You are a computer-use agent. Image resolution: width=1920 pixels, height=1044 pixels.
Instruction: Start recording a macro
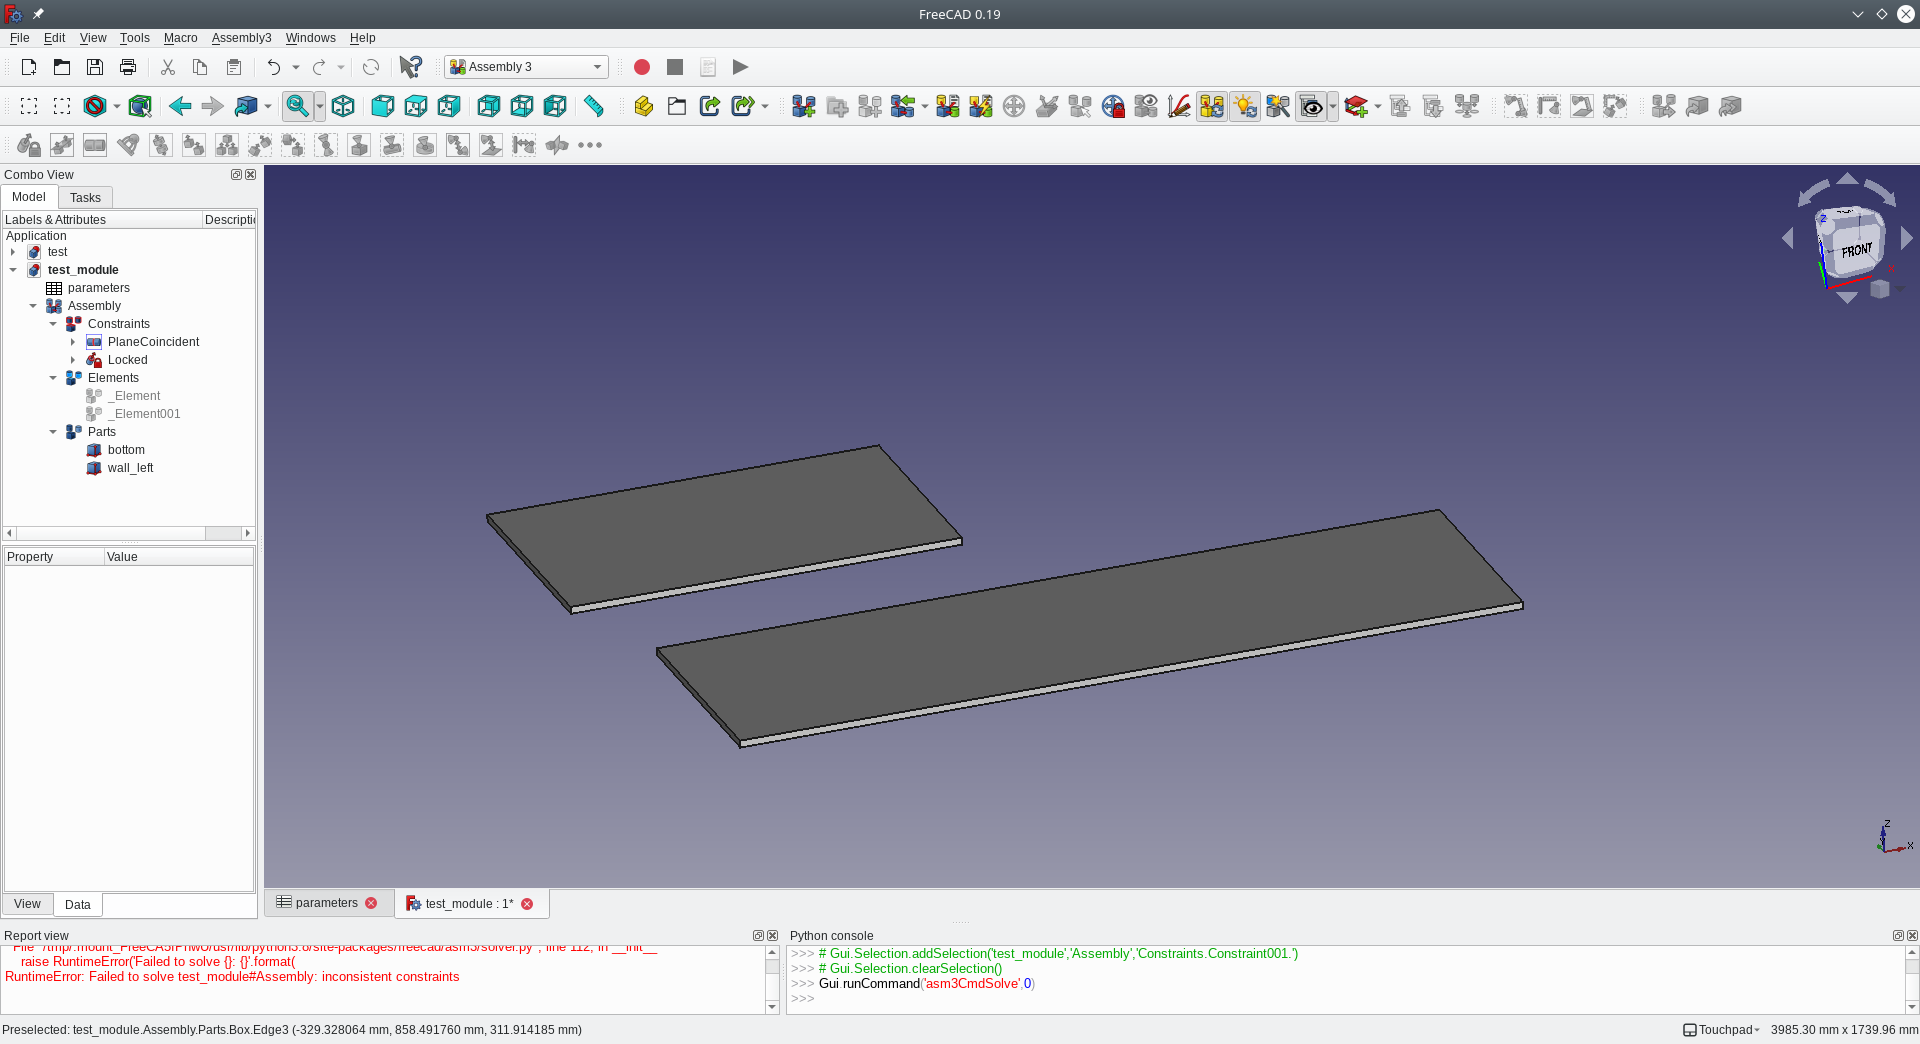[643, 67]
